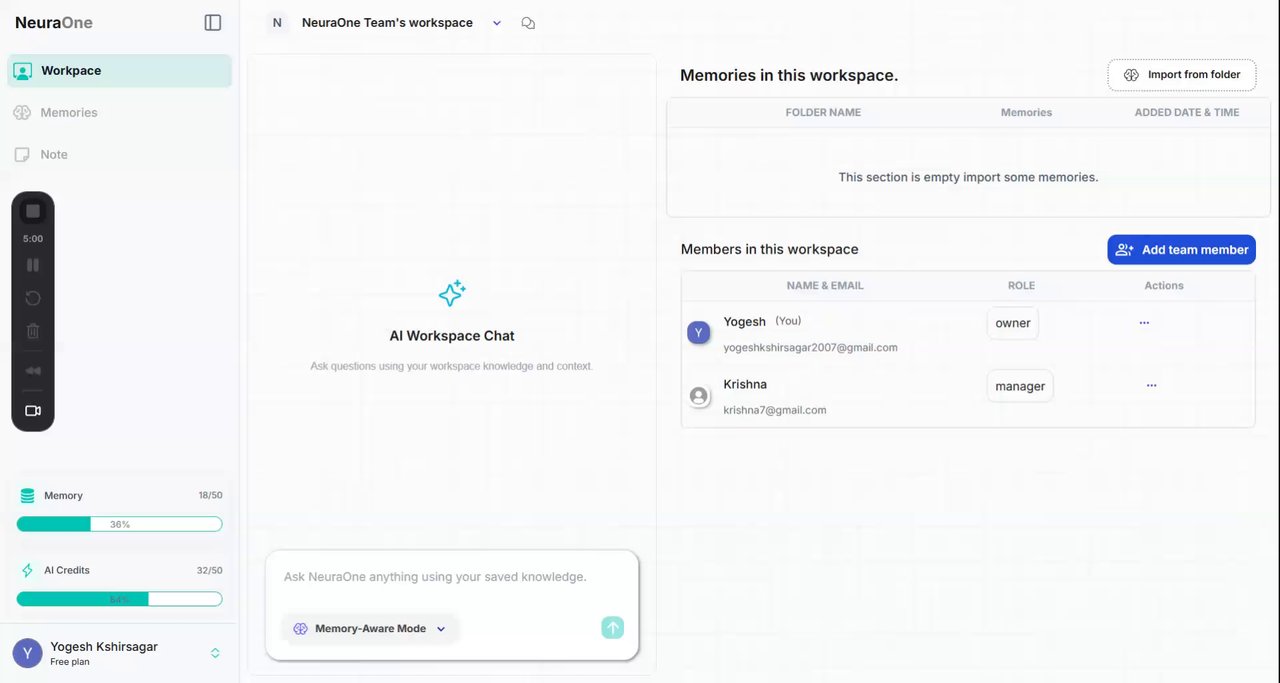Collapse the sidebar panel icon
This screenshot has height=683, width=1280.
[213, 22]
